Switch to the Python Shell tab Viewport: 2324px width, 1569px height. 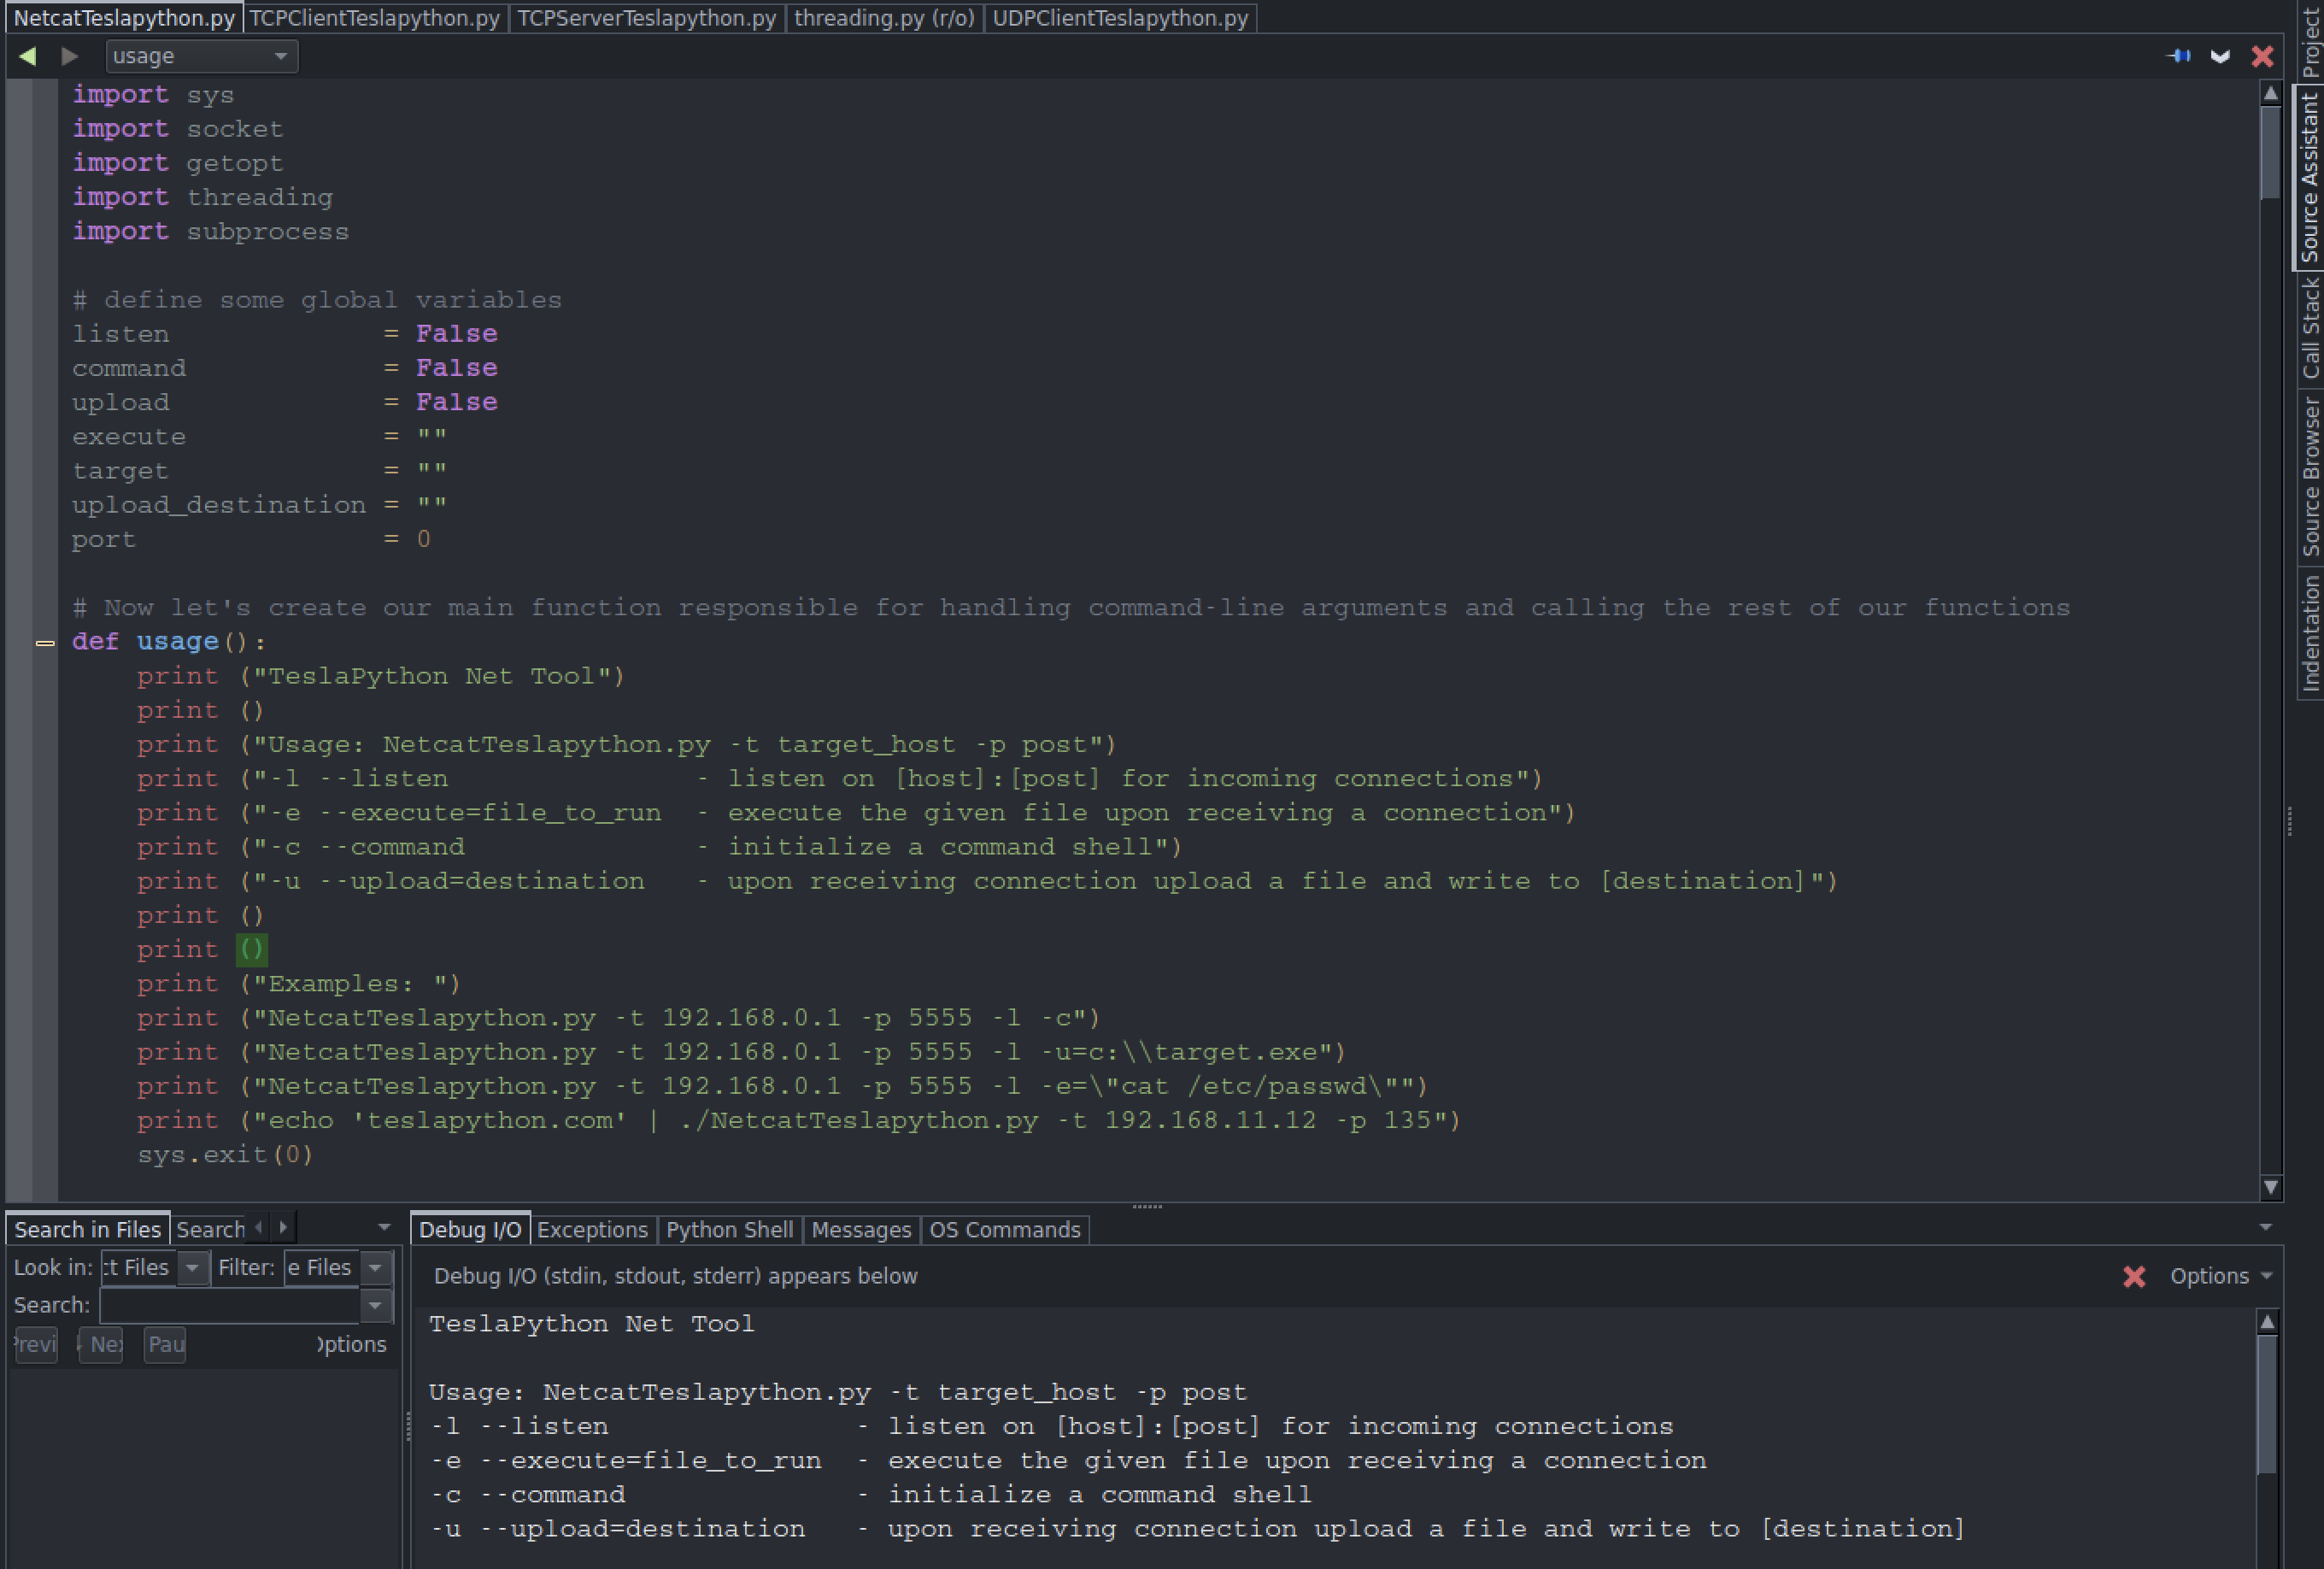pyautogui.click(x=729, y=1229)
